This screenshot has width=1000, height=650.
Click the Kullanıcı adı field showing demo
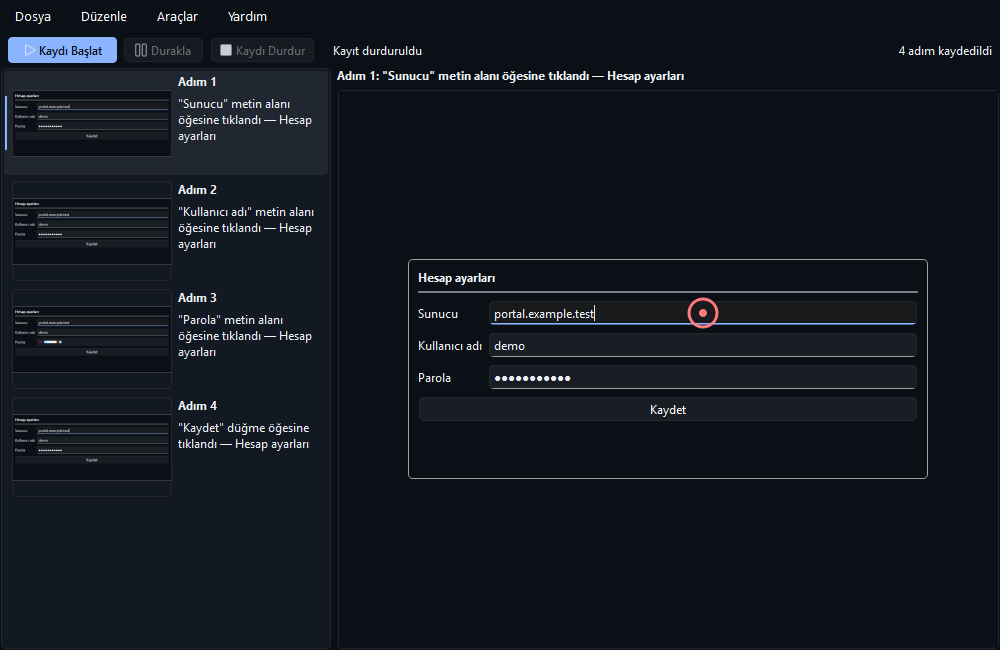pyautogui.click(x=703, y=345)
